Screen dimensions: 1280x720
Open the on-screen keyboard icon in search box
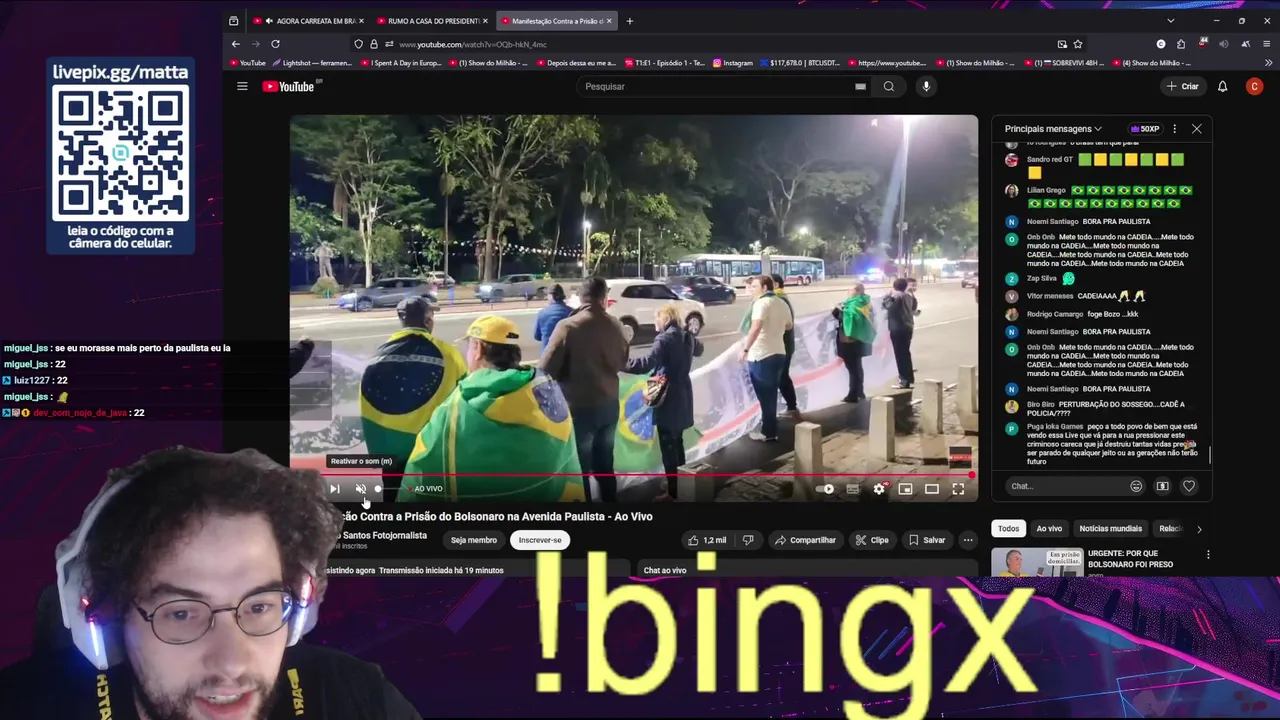[860, 86]
